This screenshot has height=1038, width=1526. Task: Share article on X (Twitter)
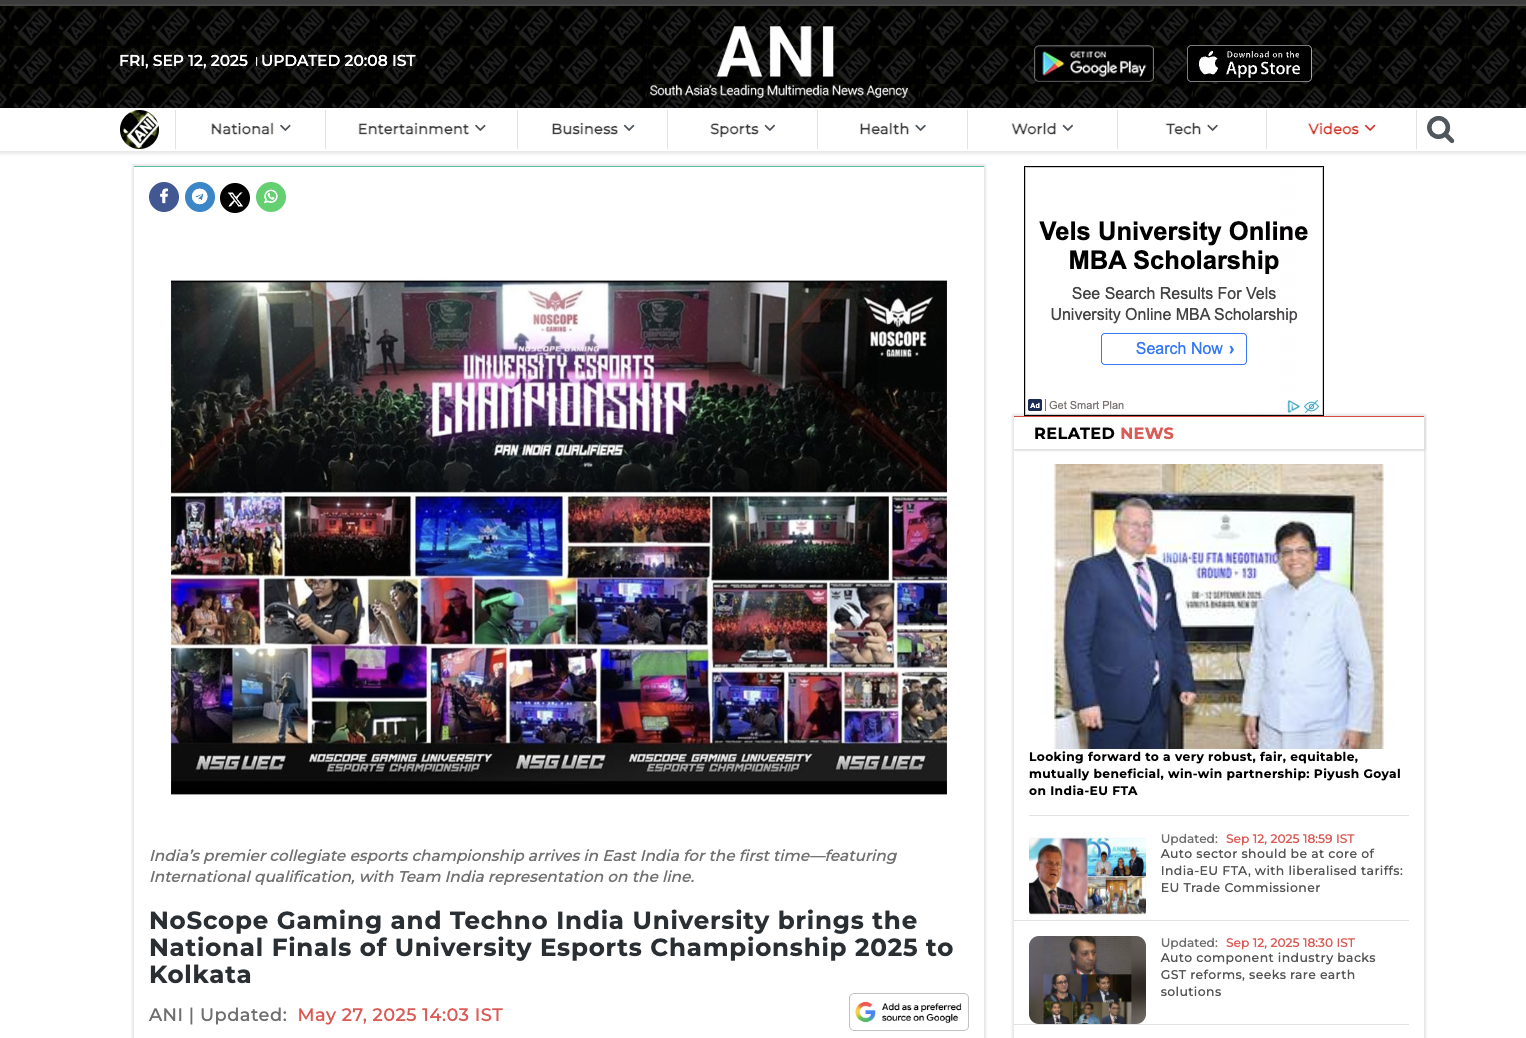tap(235, 198)
